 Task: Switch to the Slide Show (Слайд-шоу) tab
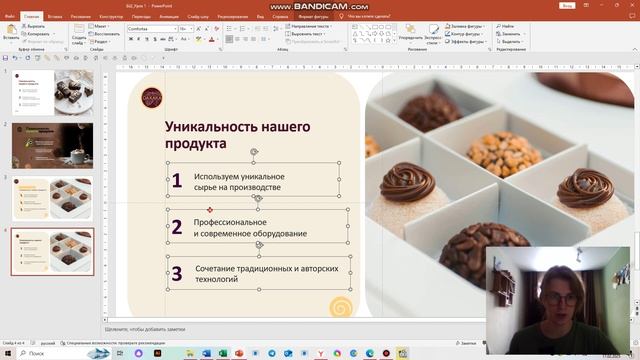tap(198, 16)
